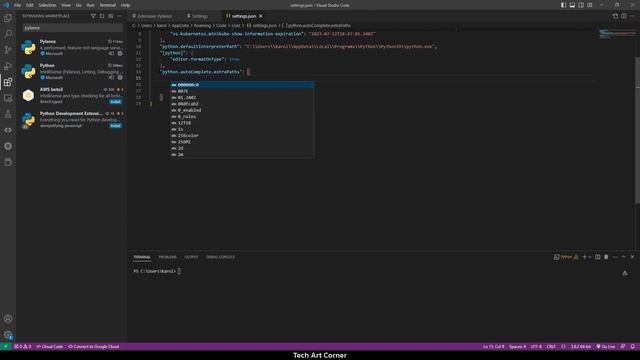Open Customize Layout icon in title bar
Viewport: 640px width, 360px height.
coord(590,5)
